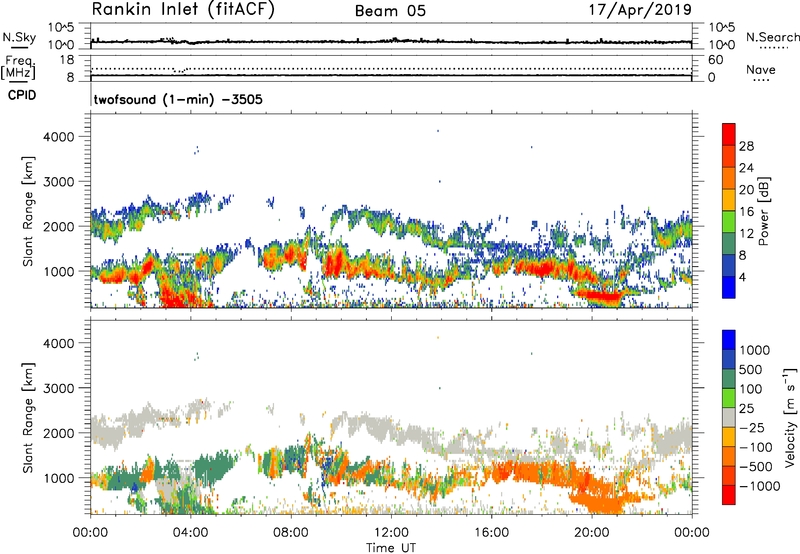Click the 'Rankin Inlet (fitACF)' title
Screen dimensions: 800x554
click(183, 10)
